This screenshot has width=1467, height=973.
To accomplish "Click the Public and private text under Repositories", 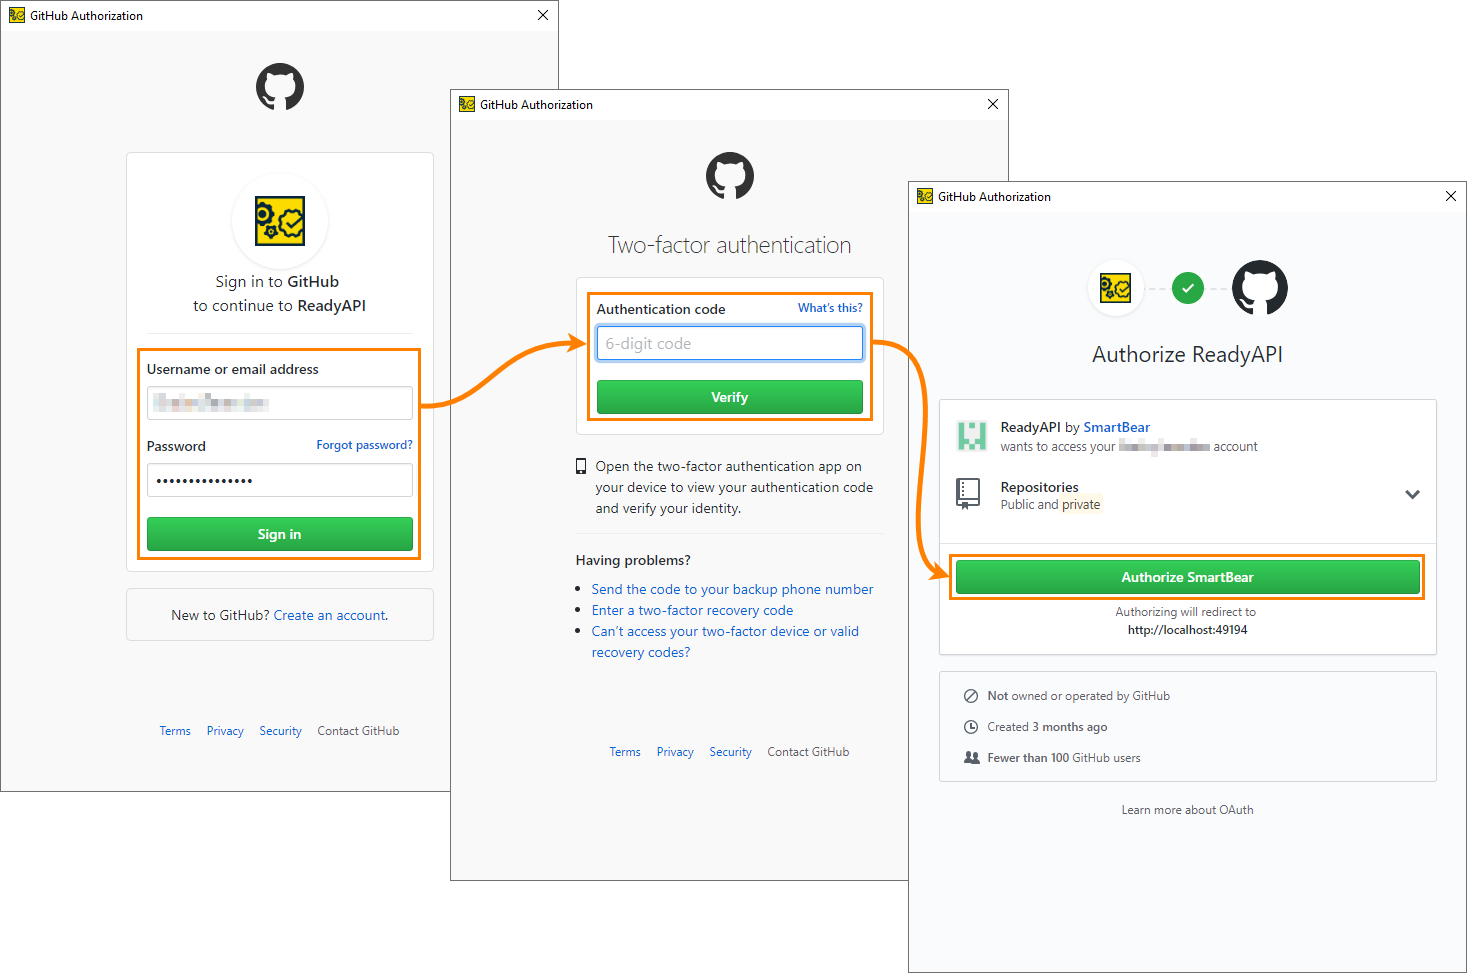I will (x=1050, y=505).
